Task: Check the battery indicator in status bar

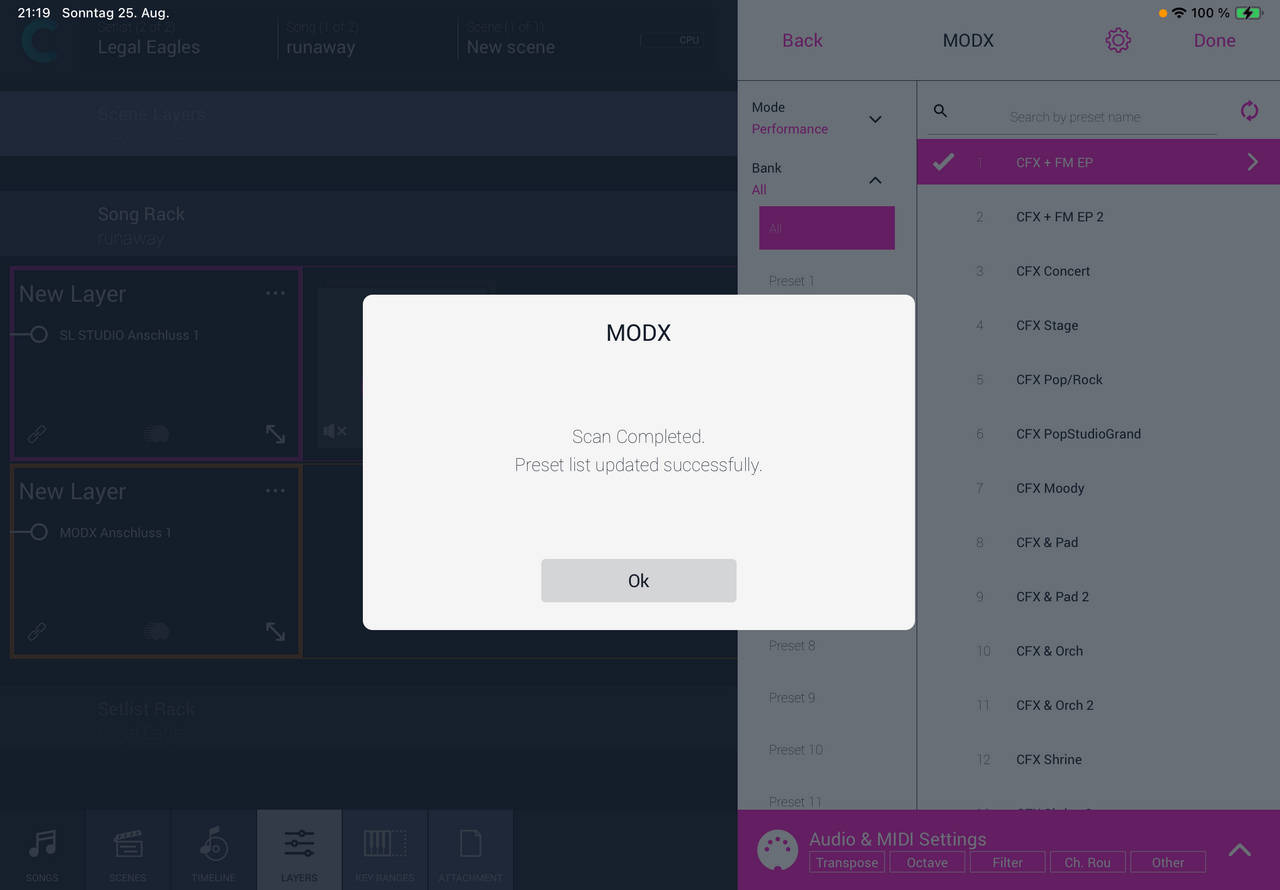Action: [x=1249, y=13]
